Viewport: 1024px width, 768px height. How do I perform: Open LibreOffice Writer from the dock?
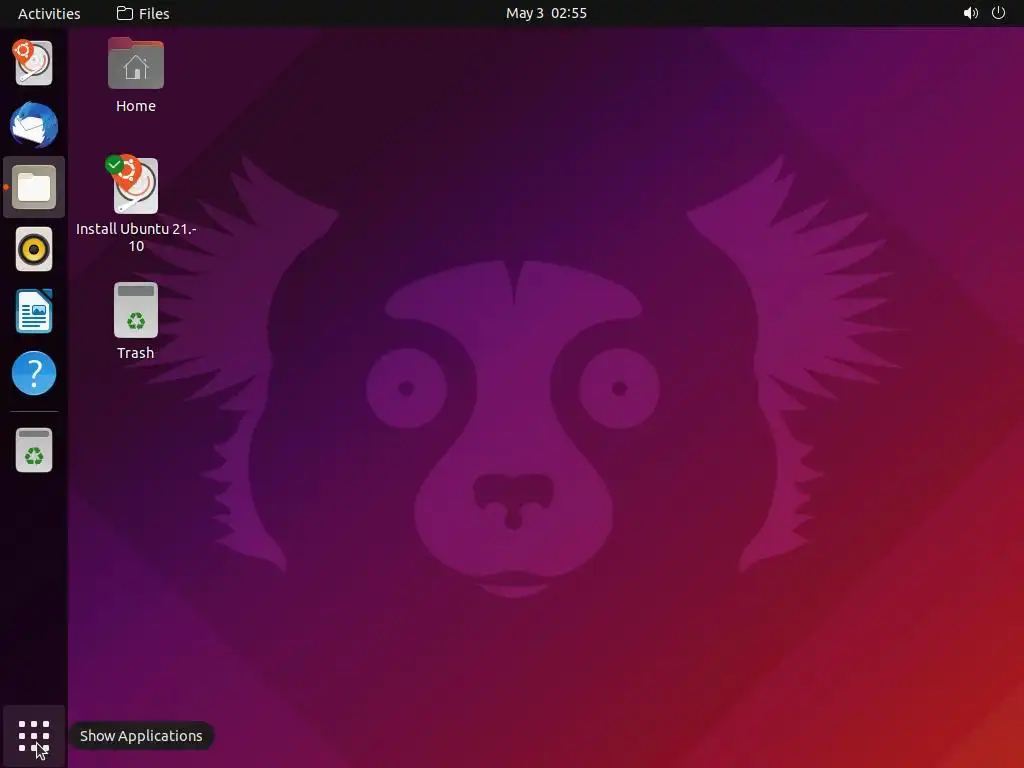pos(34,311)
